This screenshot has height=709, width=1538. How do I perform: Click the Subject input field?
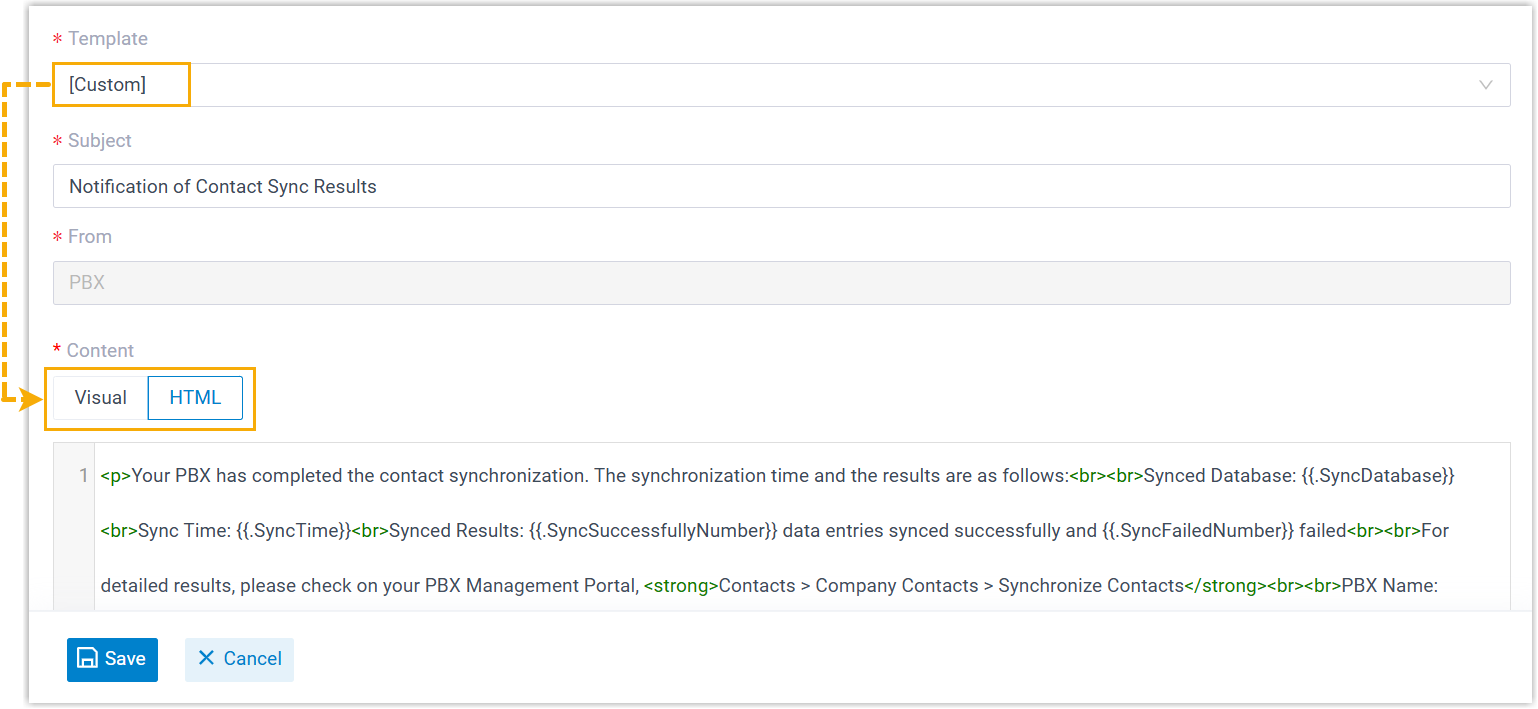click(780, 186)
